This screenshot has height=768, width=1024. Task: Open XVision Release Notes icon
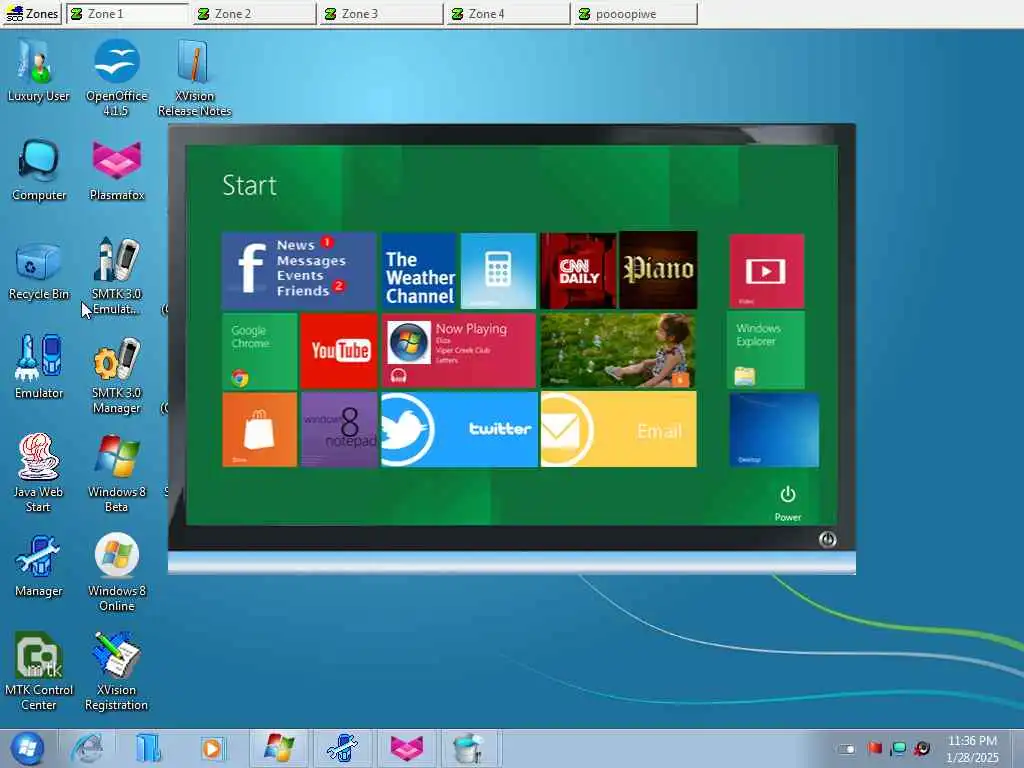click(194, 77)
